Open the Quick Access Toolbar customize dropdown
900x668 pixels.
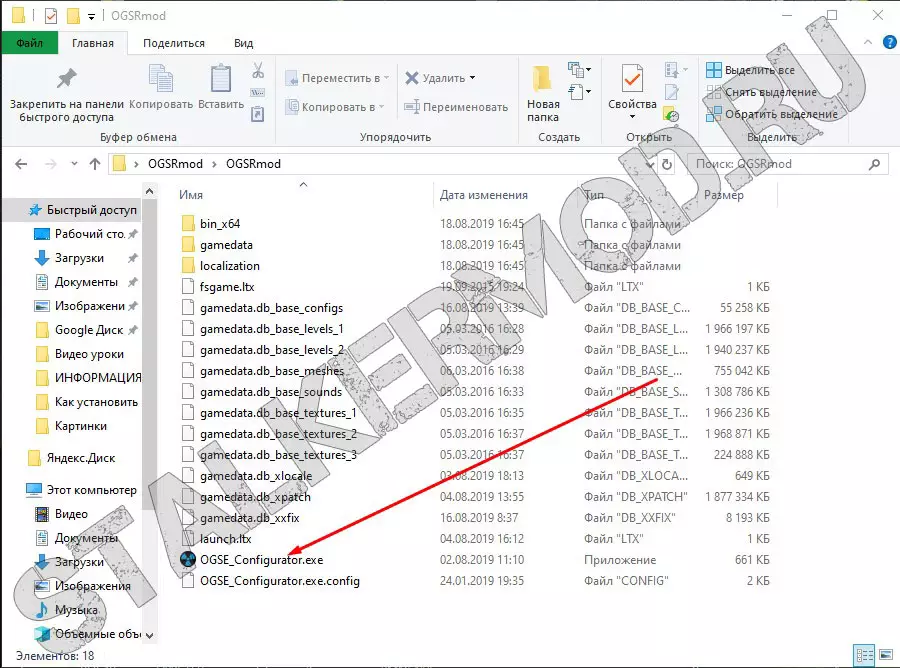click(x=91, y=16)
